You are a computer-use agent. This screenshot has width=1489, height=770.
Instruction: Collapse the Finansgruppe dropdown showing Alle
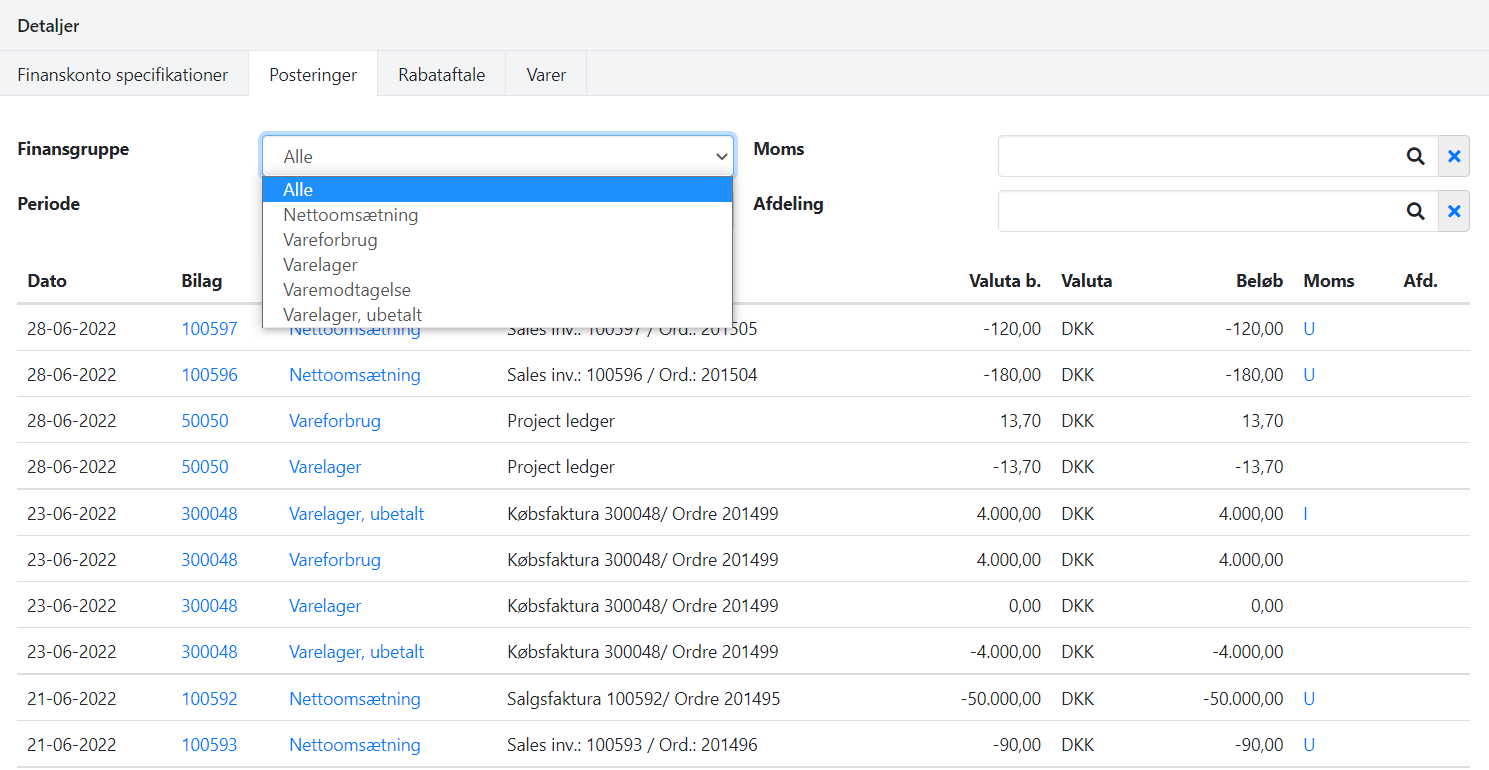coord(498,156)
